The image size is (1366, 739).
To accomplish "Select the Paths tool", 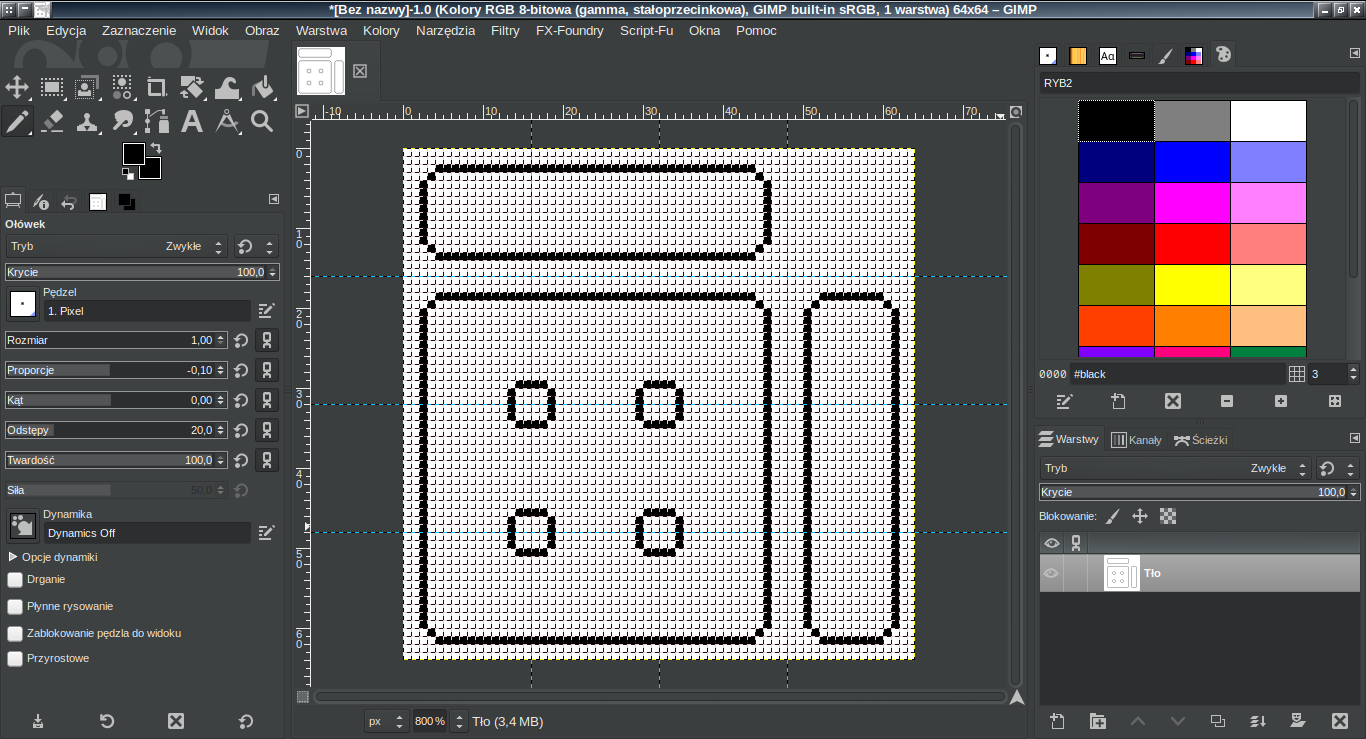I will coord(157,122).
